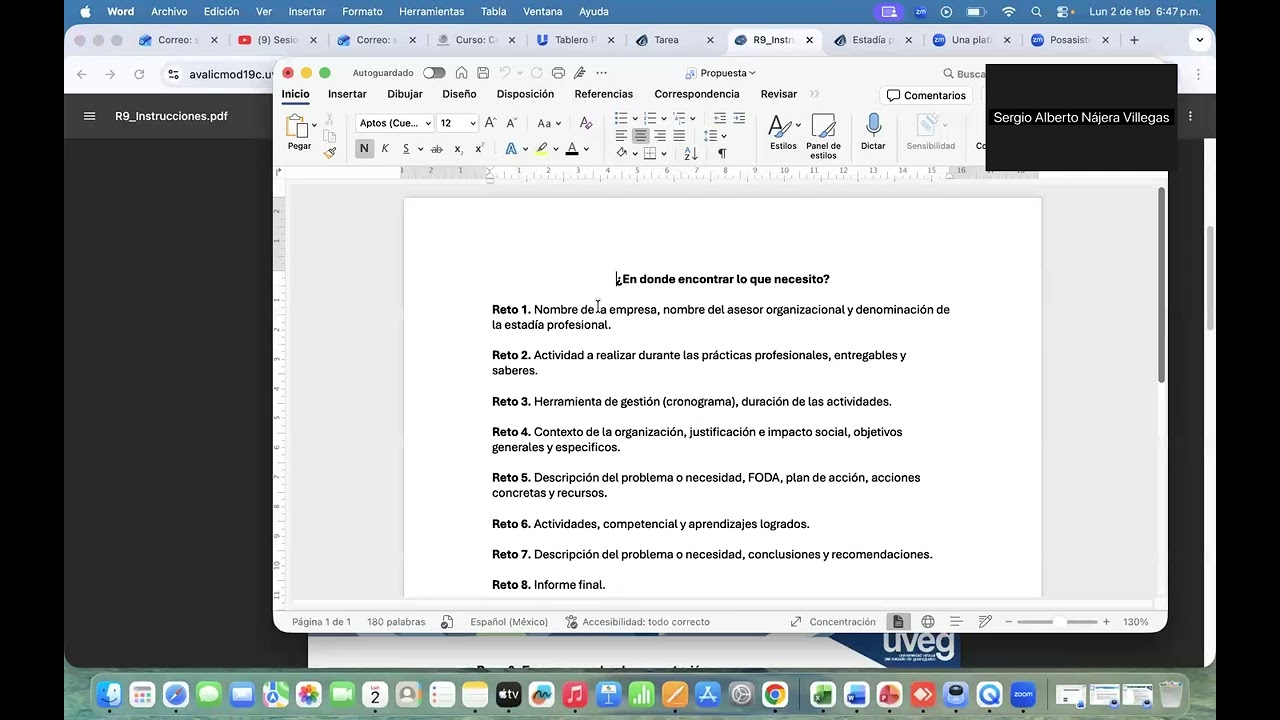
Task: Open the Propuesta document title dropdown
Action: [721, 73]
